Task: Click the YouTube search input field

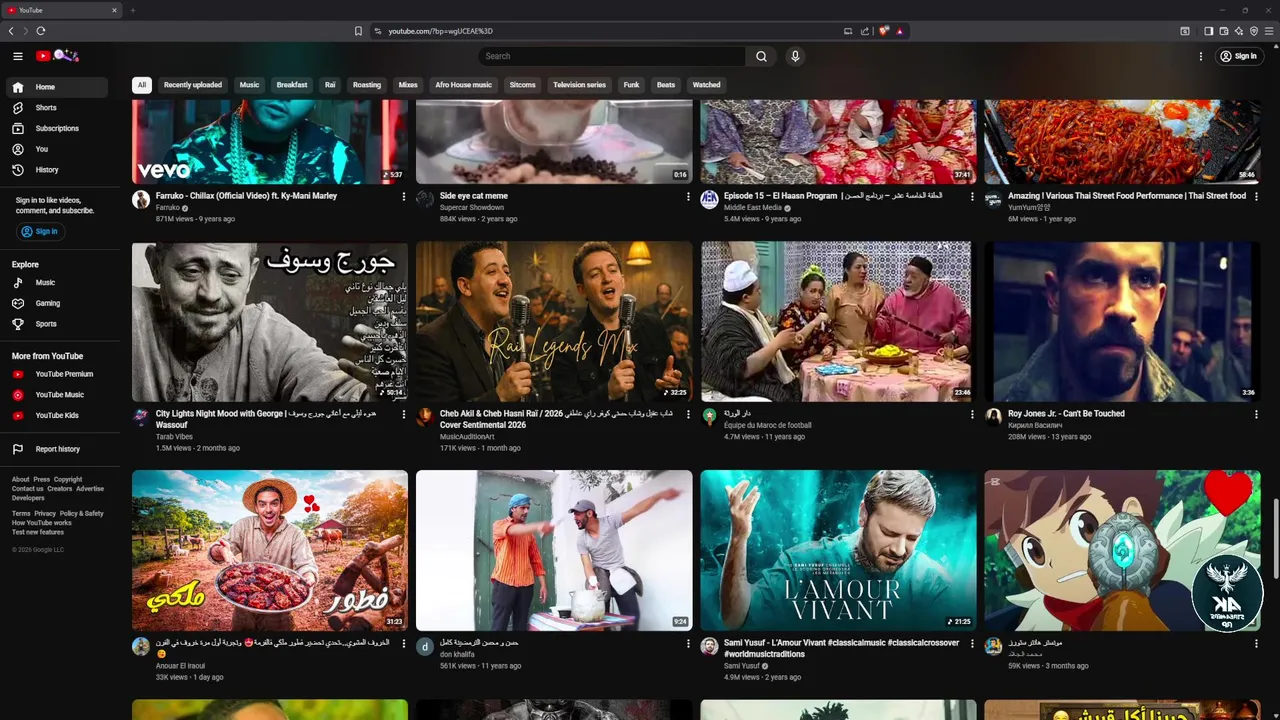Action: (612, 56)
